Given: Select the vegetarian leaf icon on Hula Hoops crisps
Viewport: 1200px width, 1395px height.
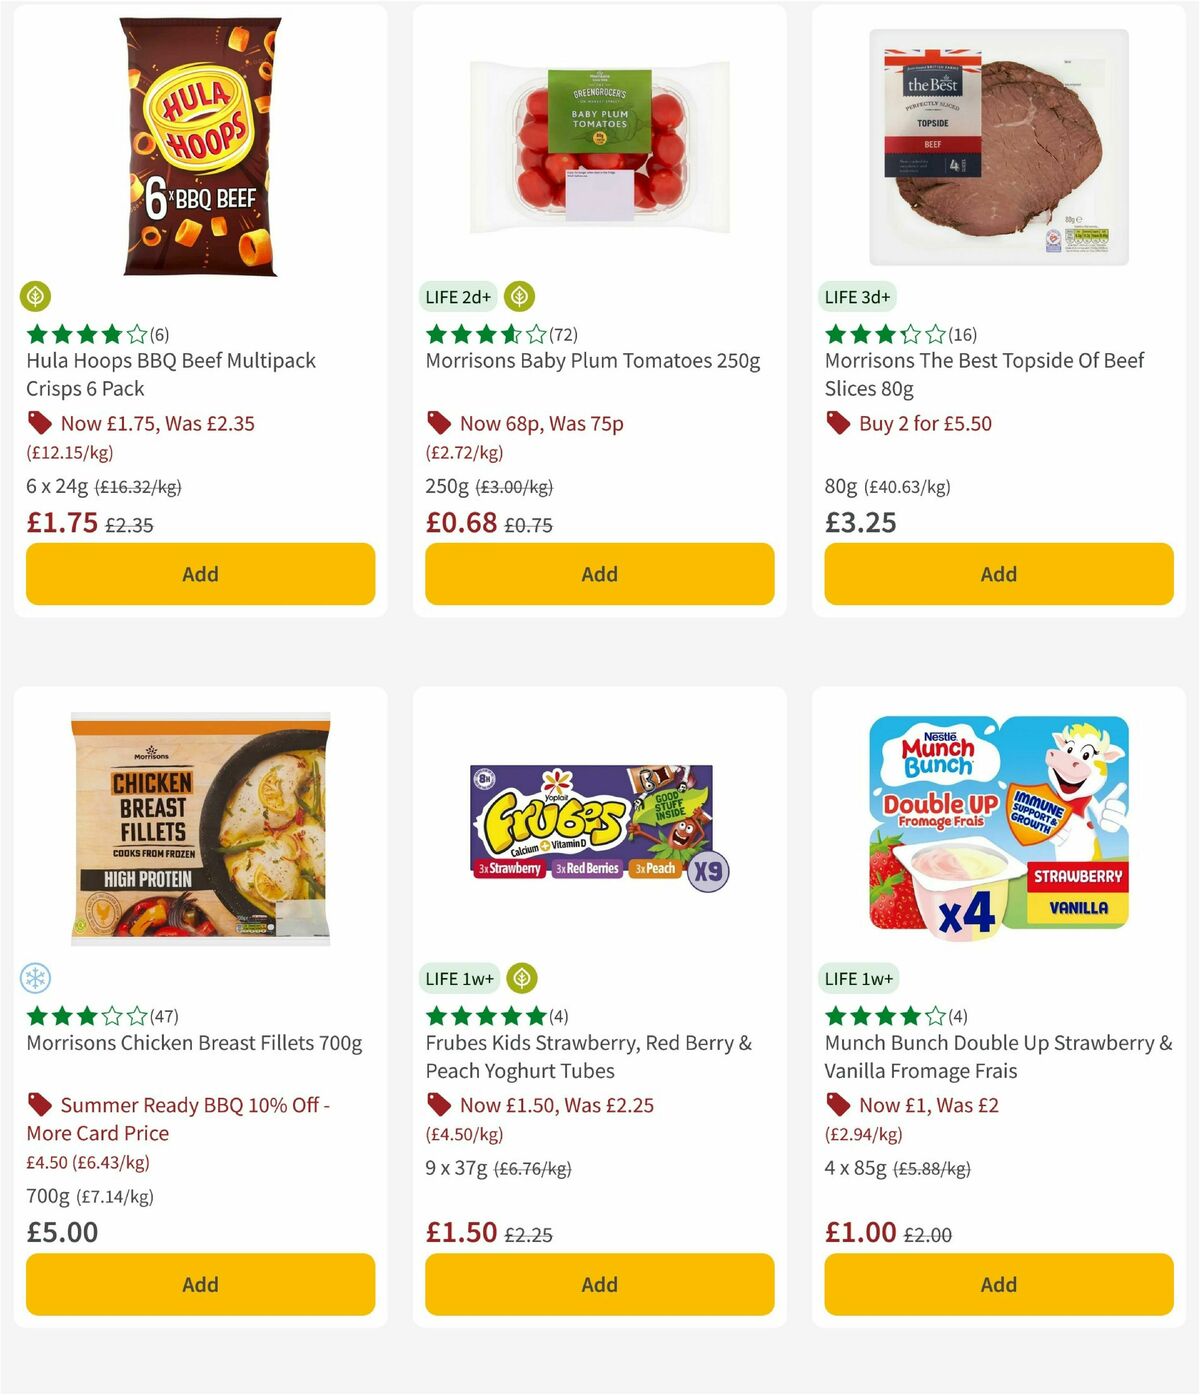Looking at the screenshot, I should coord(36,296).
